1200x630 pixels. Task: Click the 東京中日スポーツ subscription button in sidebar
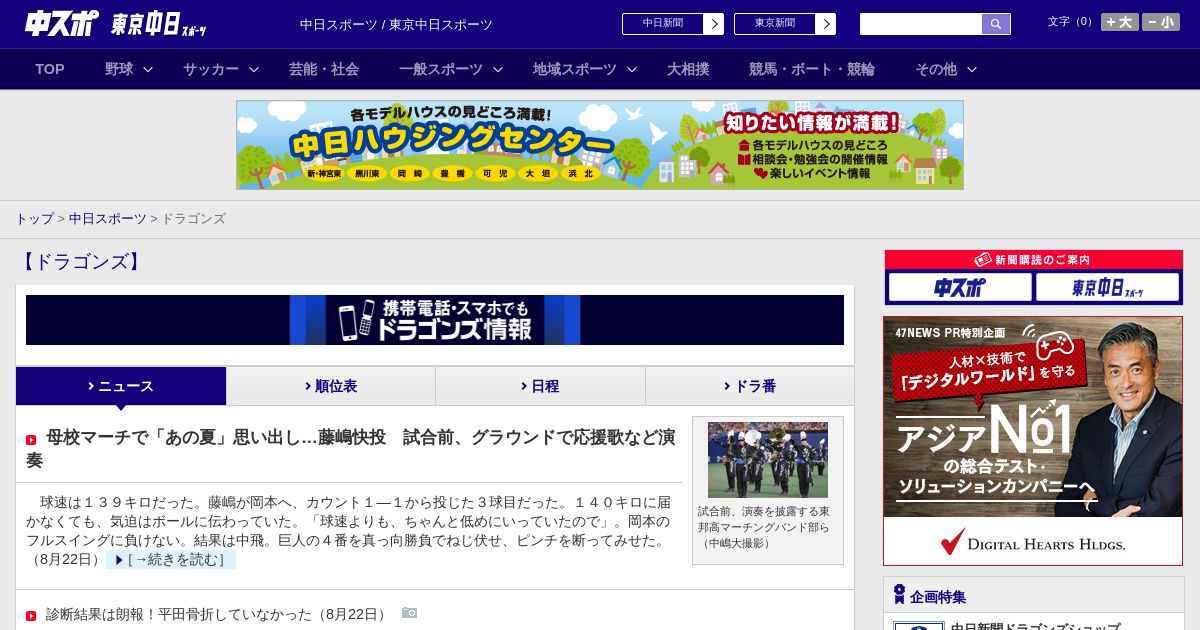click(x=1108, y=288)
